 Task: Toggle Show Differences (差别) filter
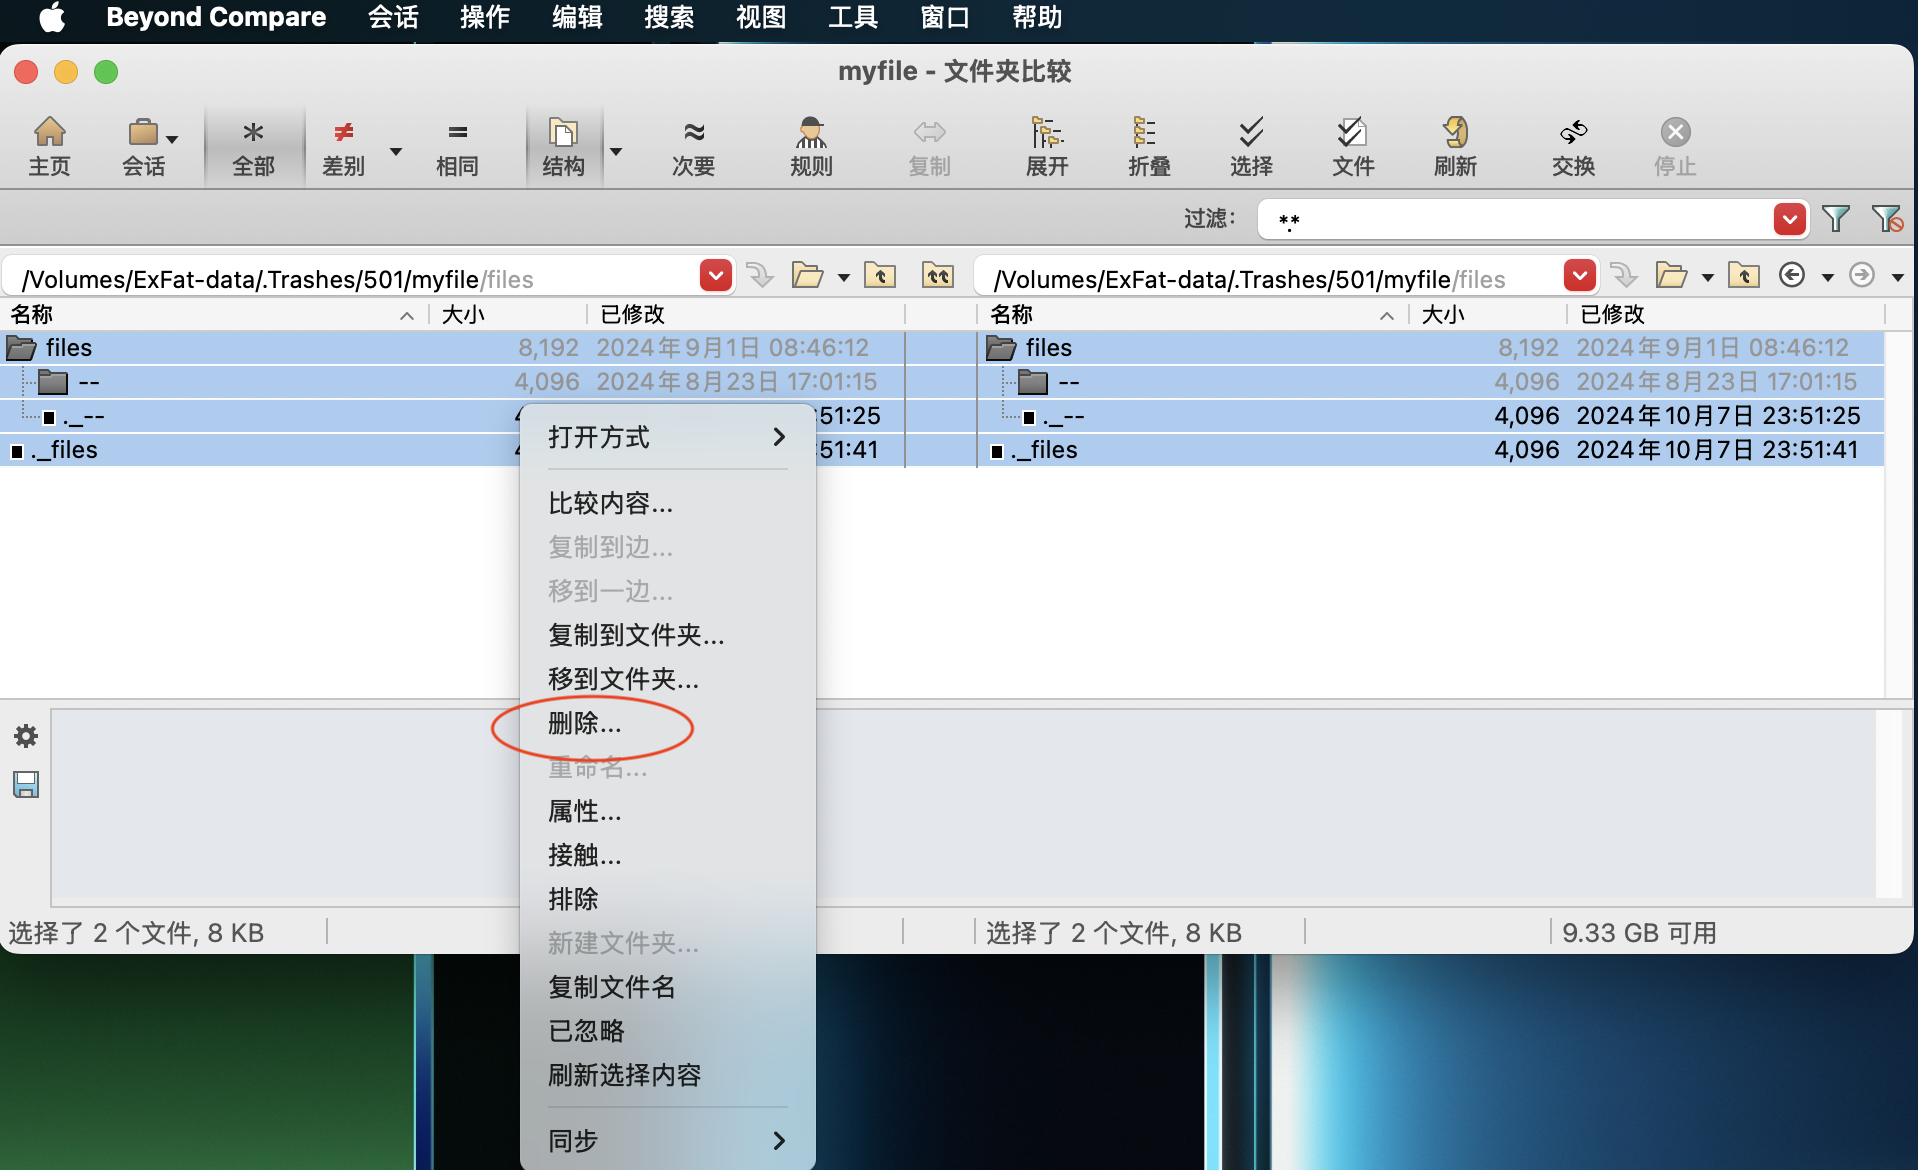pyautogui.click(x=343, y=146)
